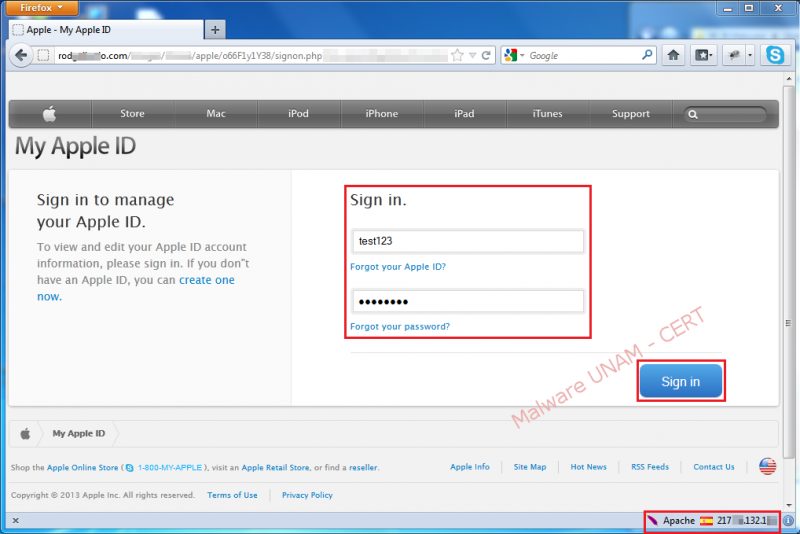
Task: Select the Apple - My Apple ID tab
Action: 106,30
